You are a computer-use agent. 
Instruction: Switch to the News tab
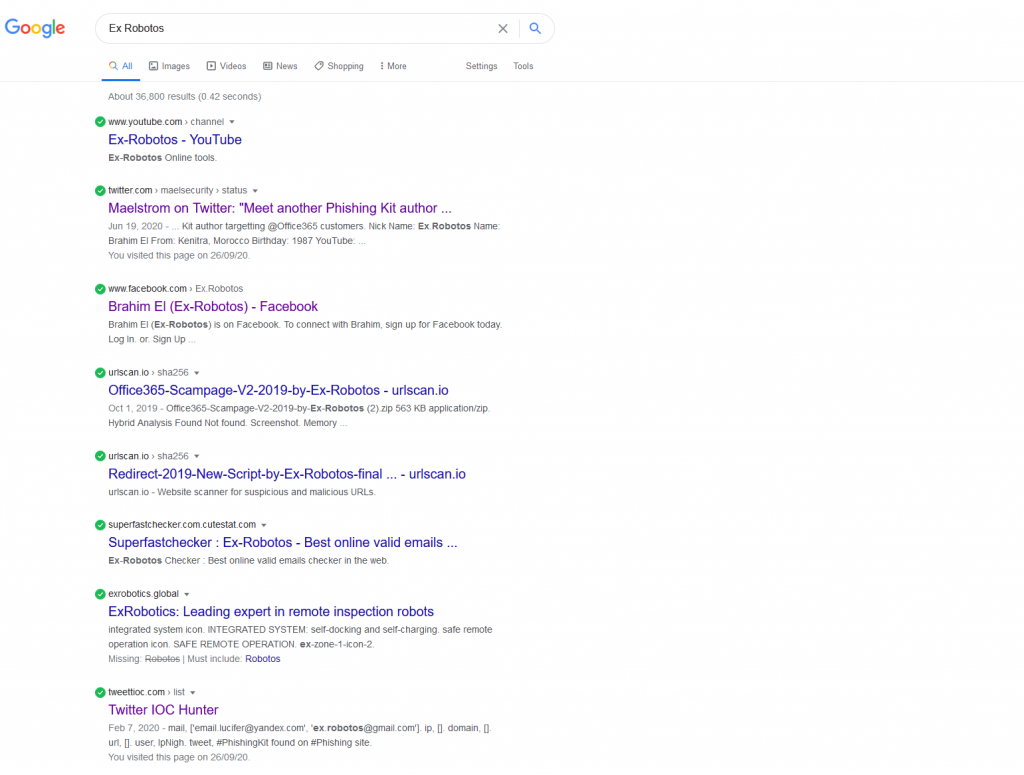tap(280, 66)
